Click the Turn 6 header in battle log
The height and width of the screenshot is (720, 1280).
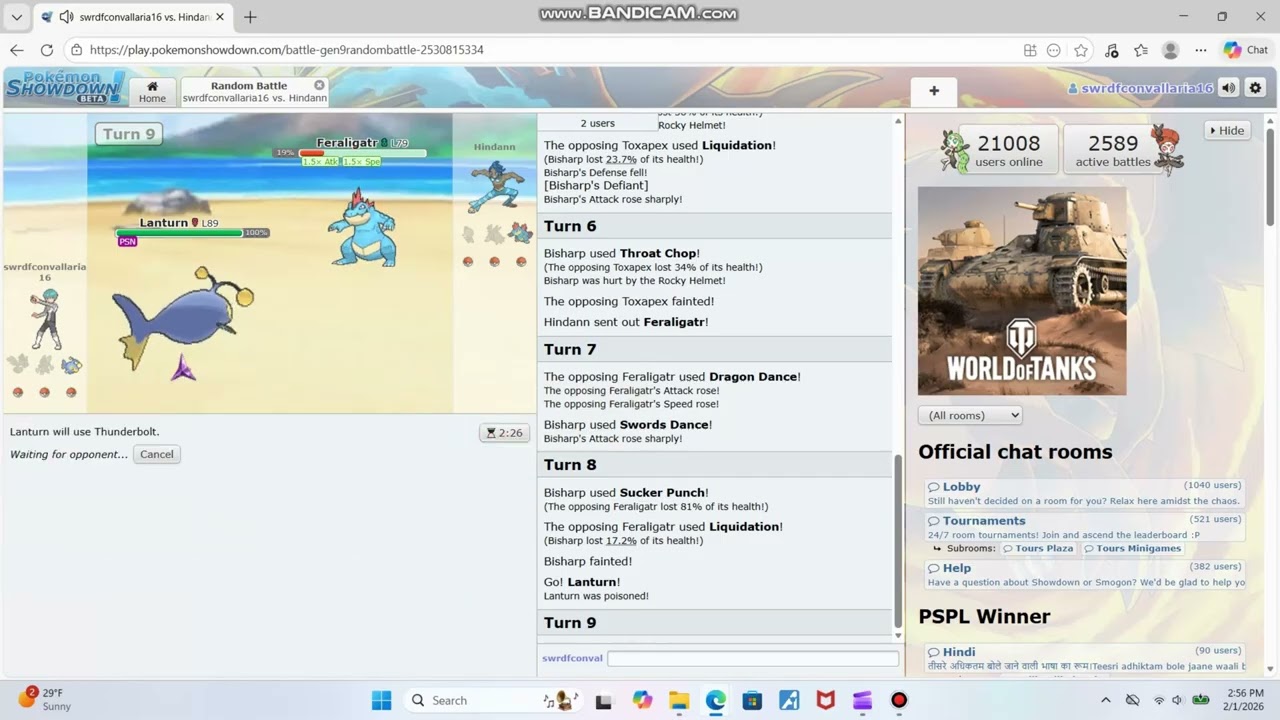point(714,226)
